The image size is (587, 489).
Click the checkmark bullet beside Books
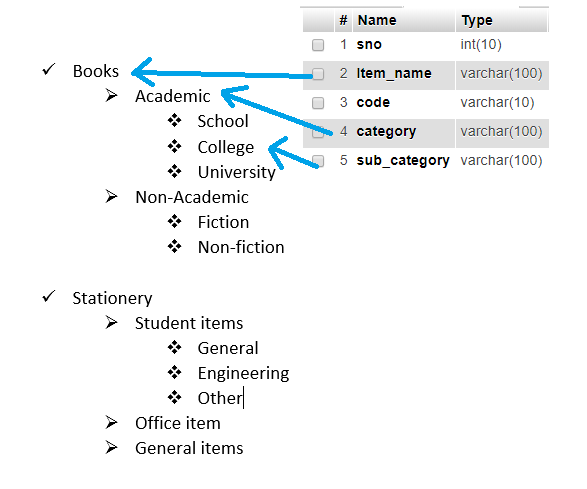pyautogui.click(x=49, y=69)
